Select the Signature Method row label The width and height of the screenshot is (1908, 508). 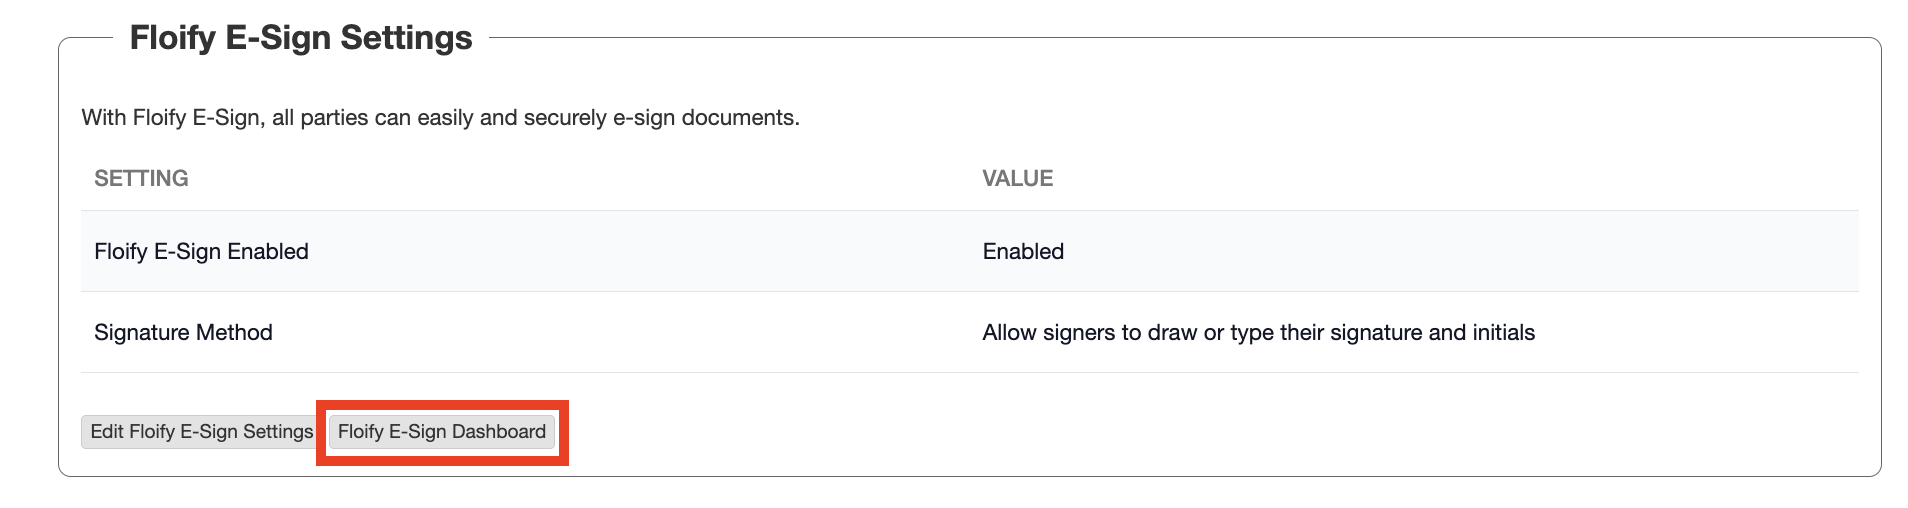point(183,332)
